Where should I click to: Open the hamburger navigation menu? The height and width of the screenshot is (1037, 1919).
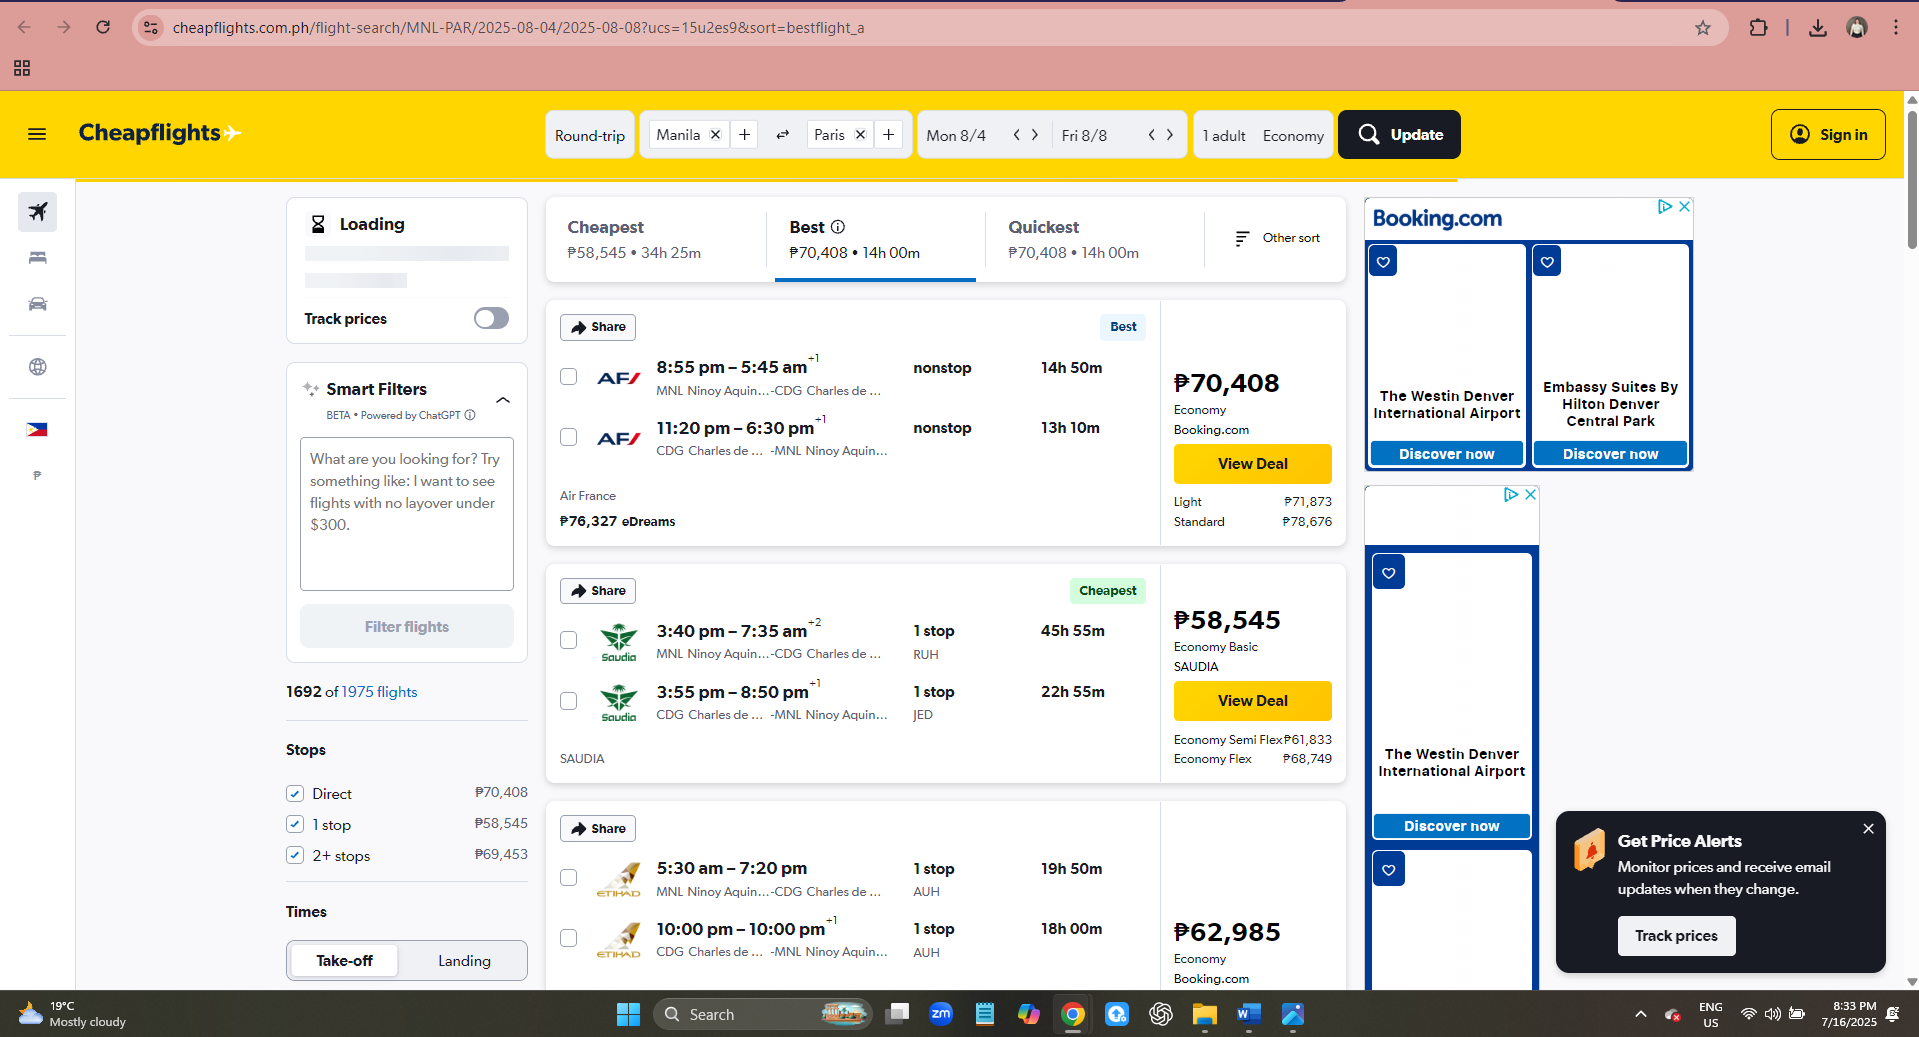(37, 134)
